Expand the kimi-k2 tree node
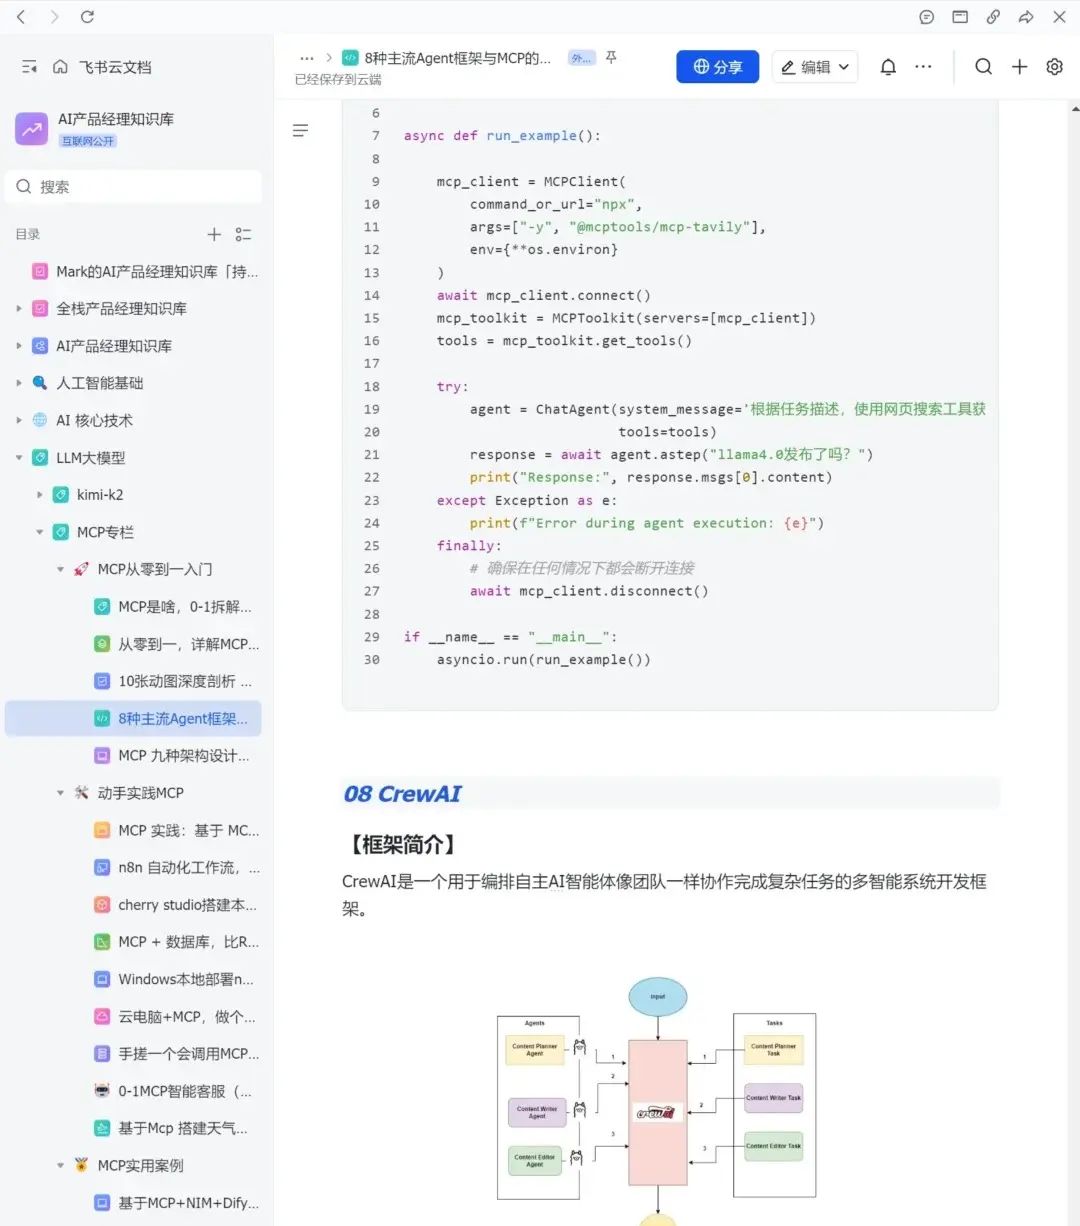1080x1226 pixels. coord(40,495)
